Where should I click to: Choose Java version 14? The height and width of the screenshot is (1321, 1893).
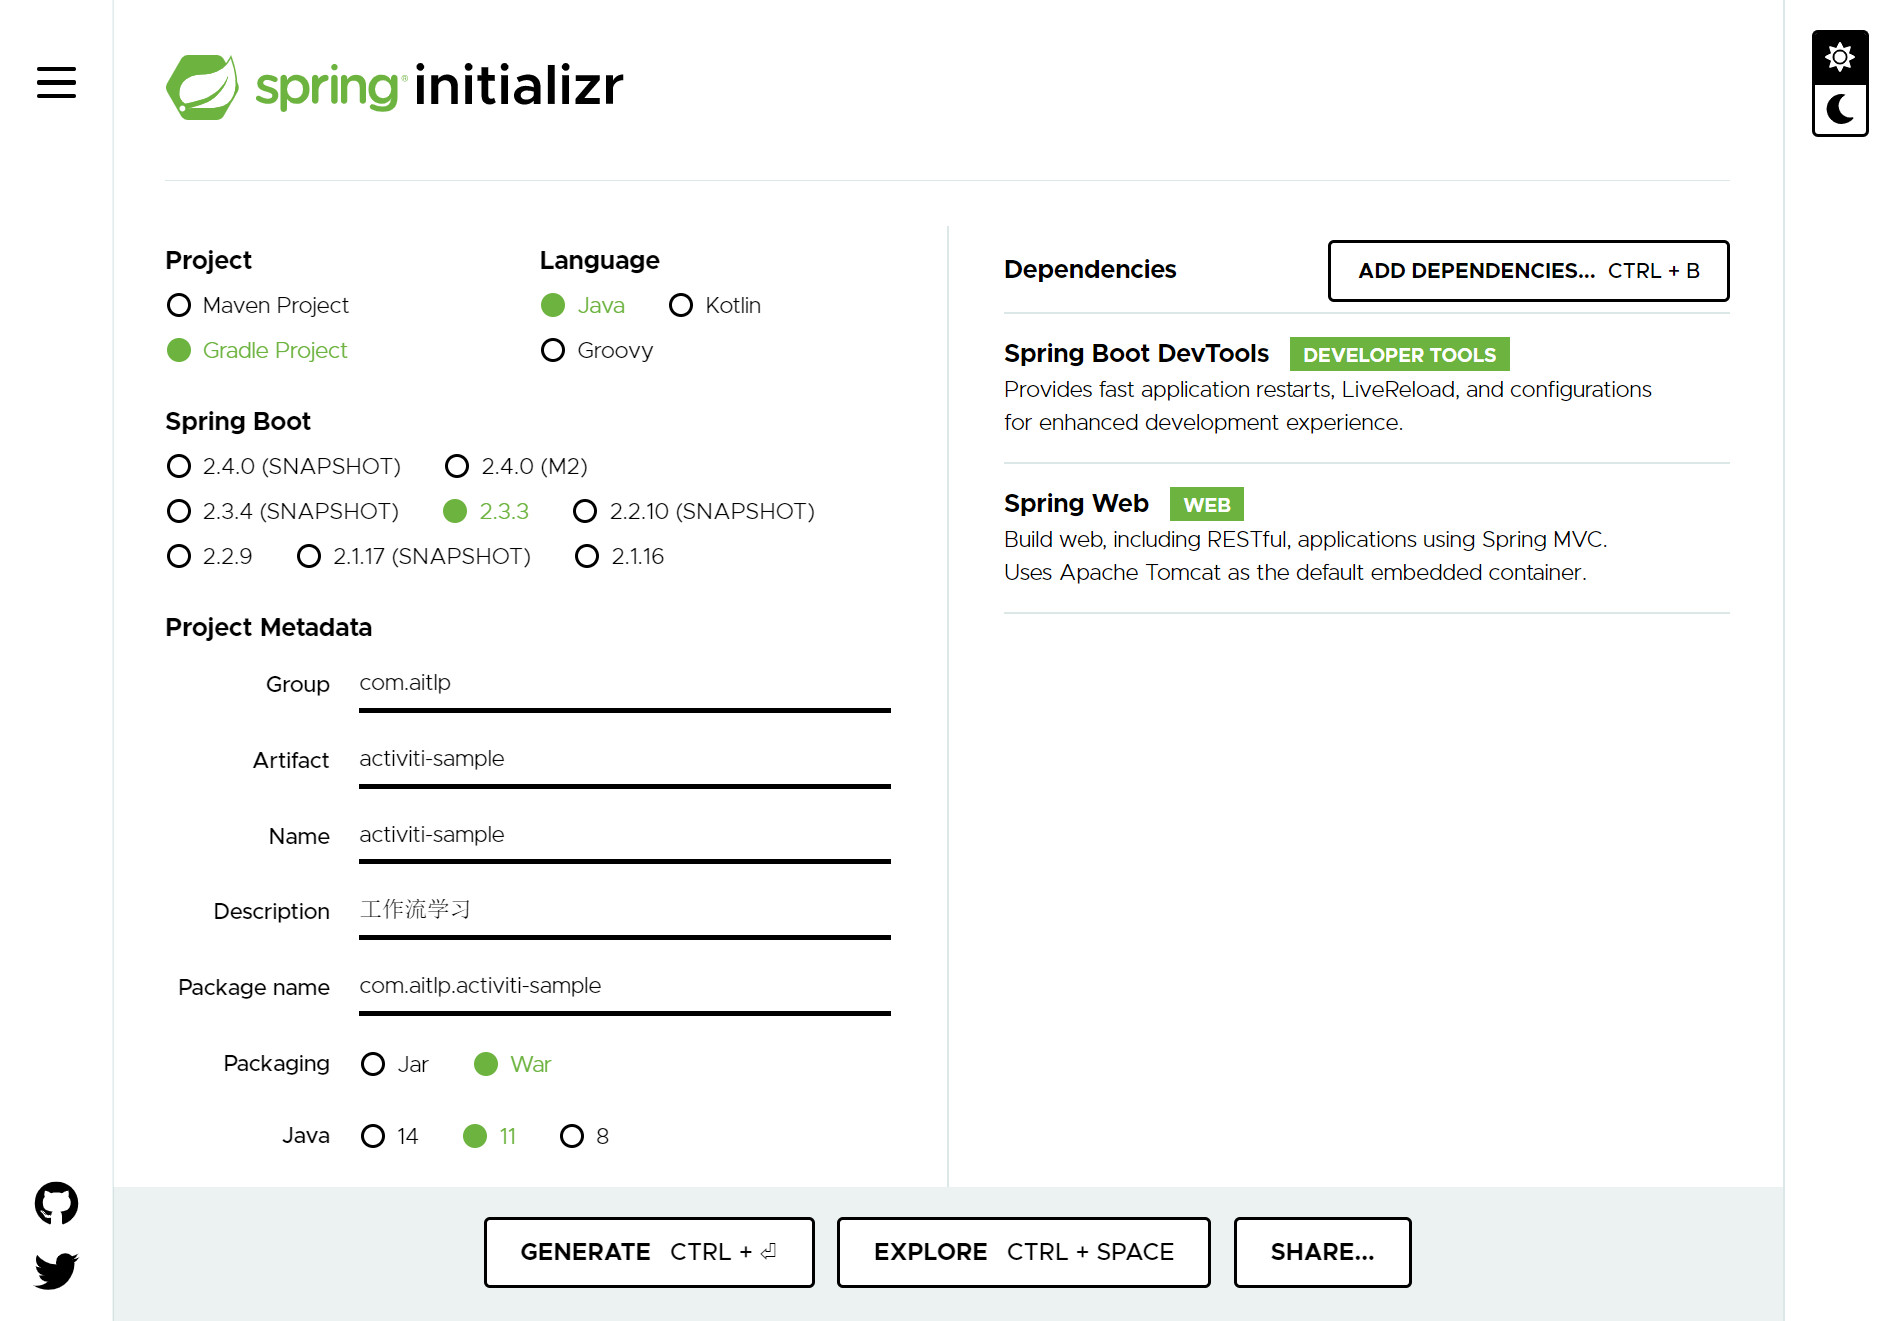[x=373, y=1136]
